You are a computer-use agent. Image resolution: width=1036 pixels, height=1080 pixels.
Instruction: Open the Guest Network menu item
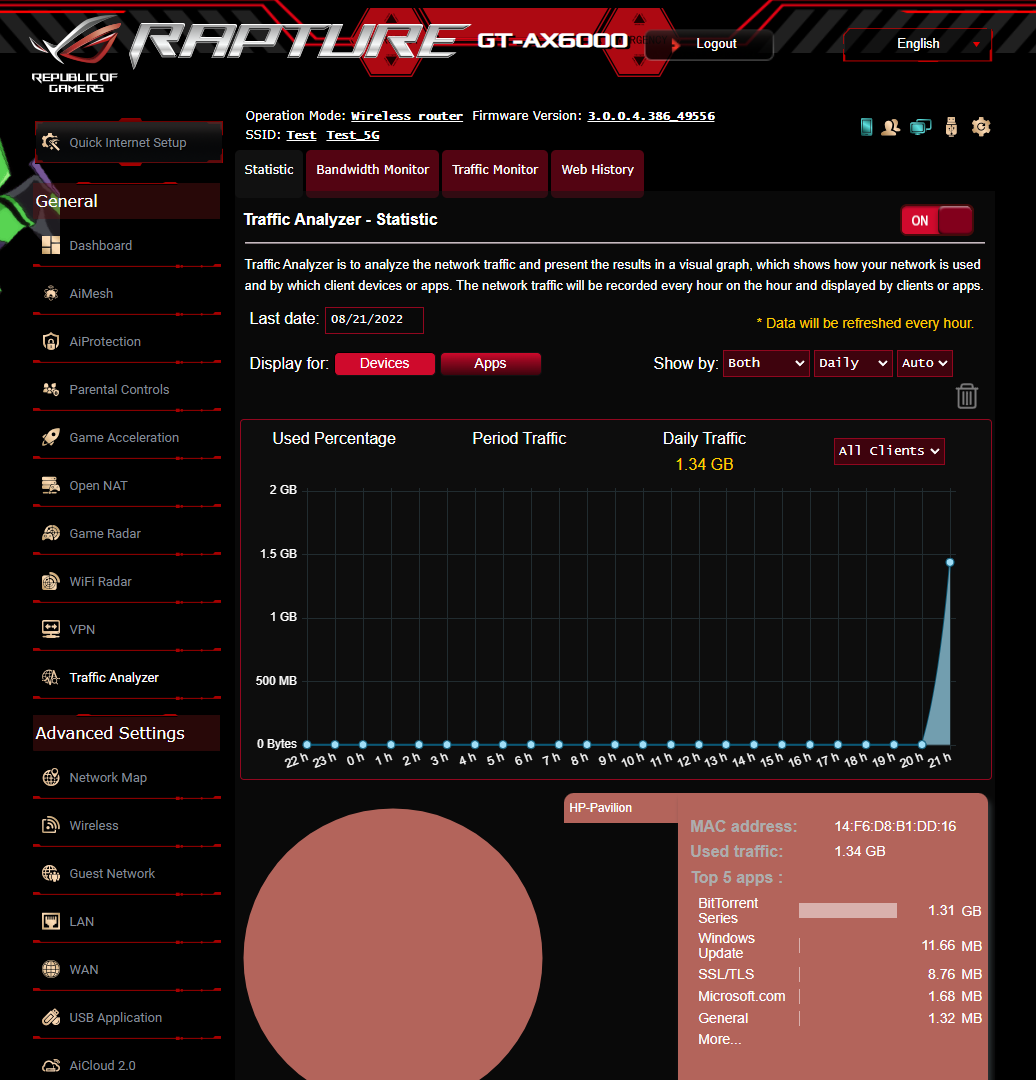[x=112, y=873]
